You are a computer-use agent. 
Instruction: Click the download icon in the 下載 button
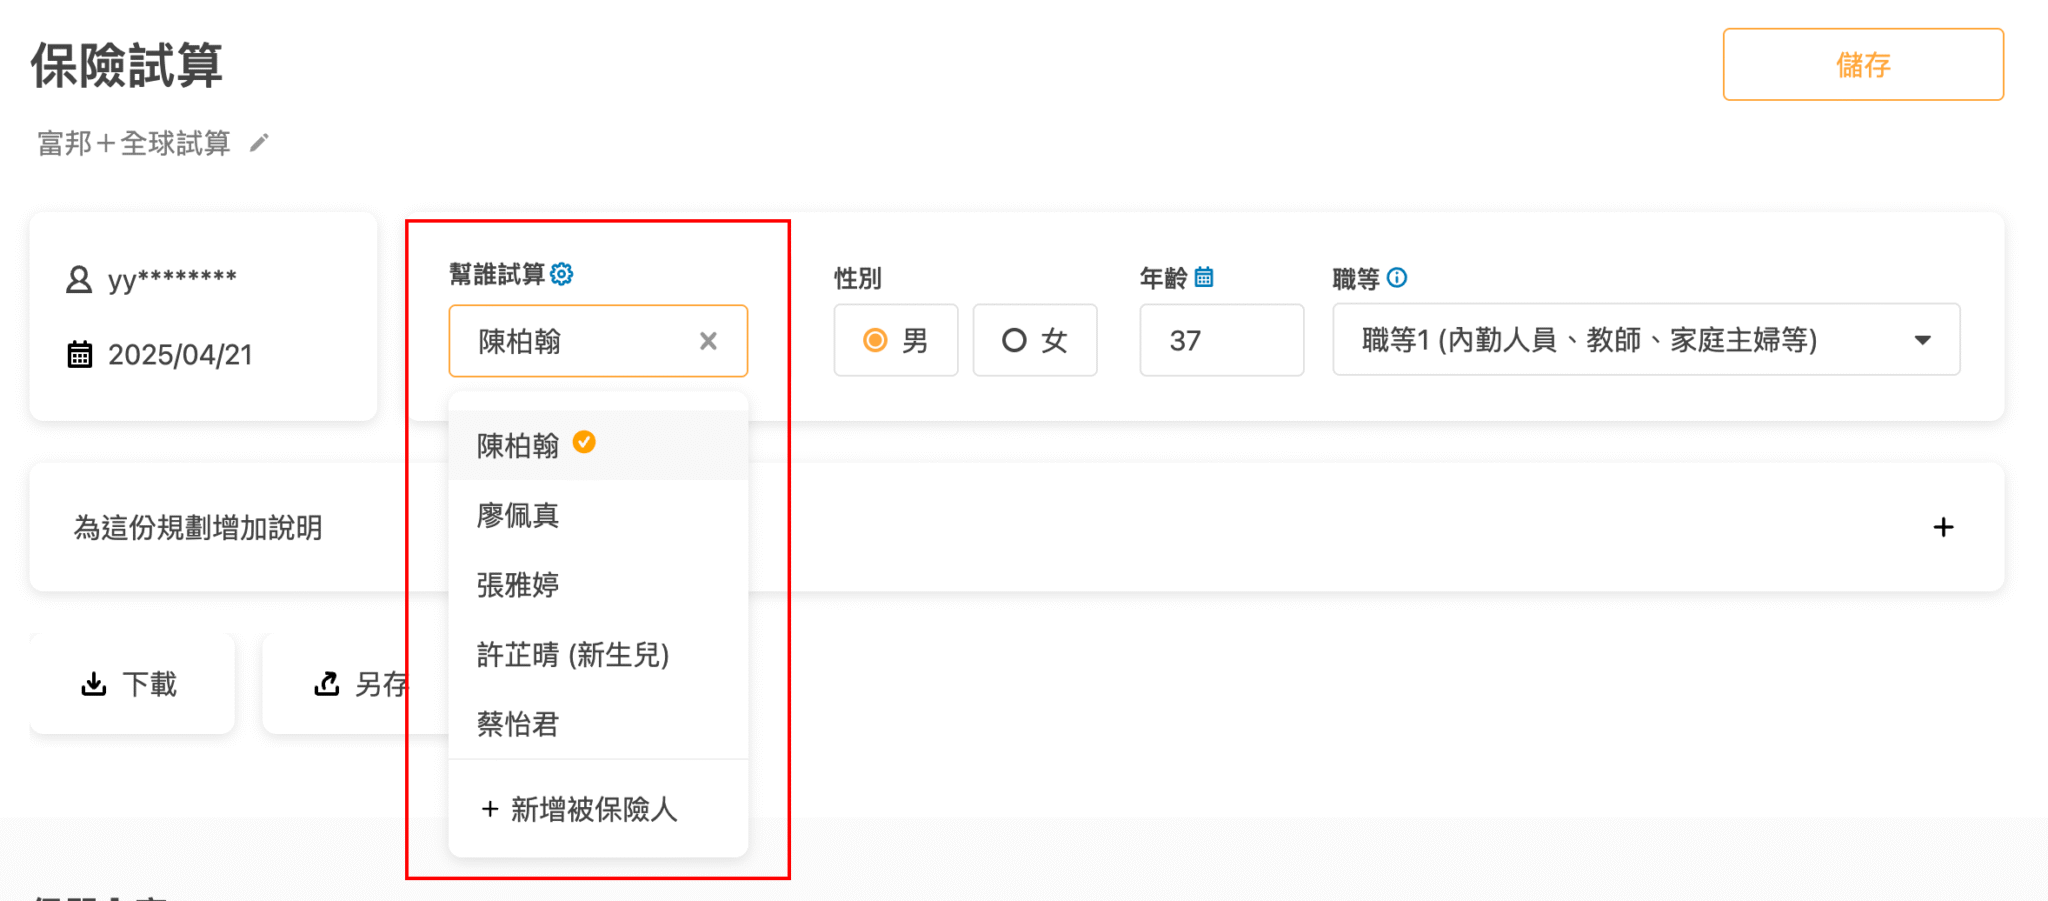(x=93, y=683)
